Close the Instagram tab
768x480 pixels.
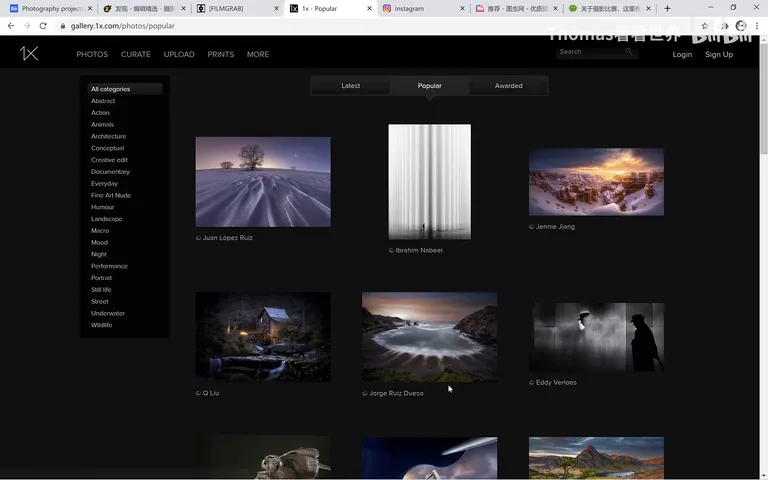[x=462, y=8]
